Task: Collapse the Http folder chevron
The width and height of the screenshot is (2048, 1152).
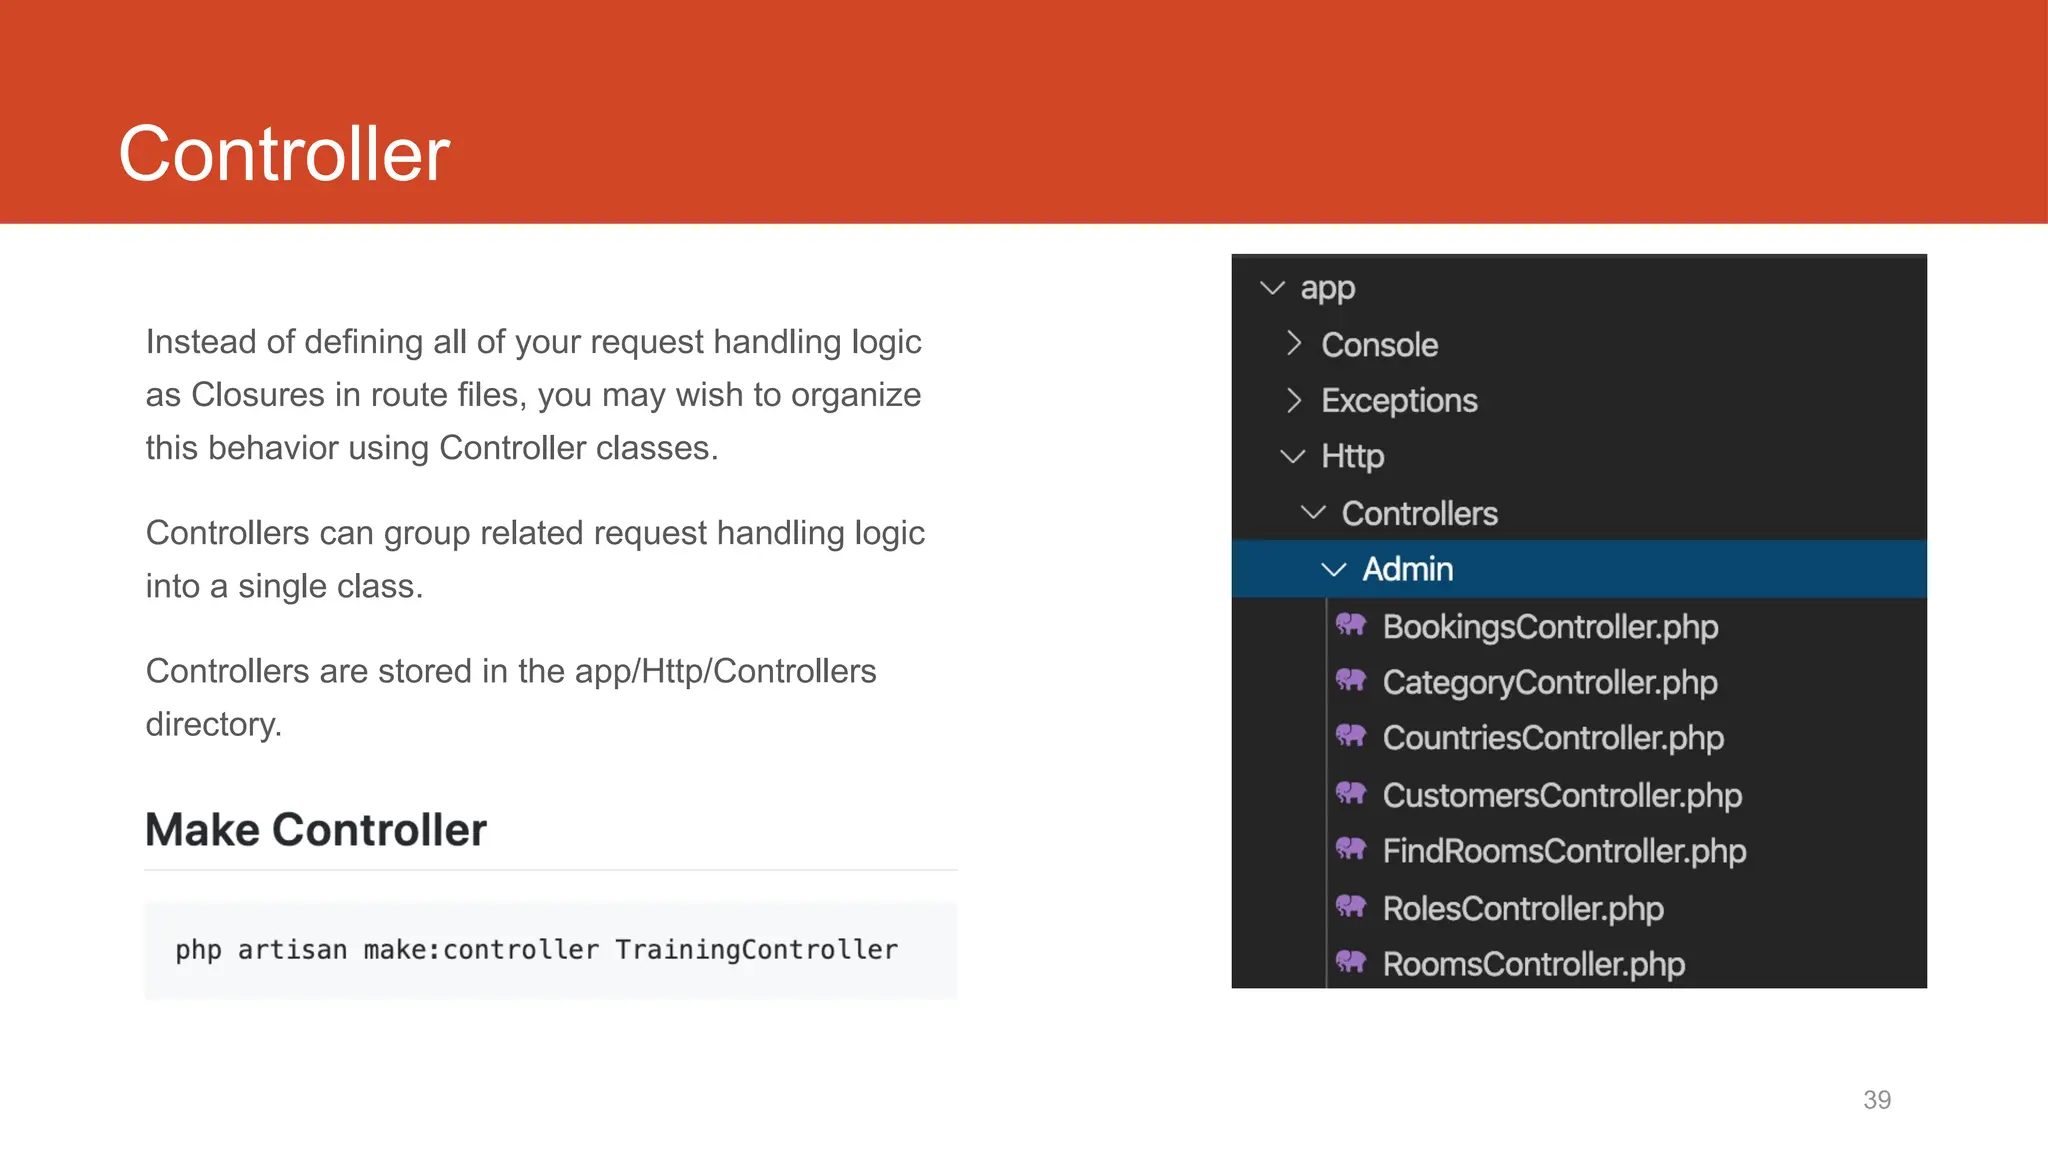Action: [1293, 456]
